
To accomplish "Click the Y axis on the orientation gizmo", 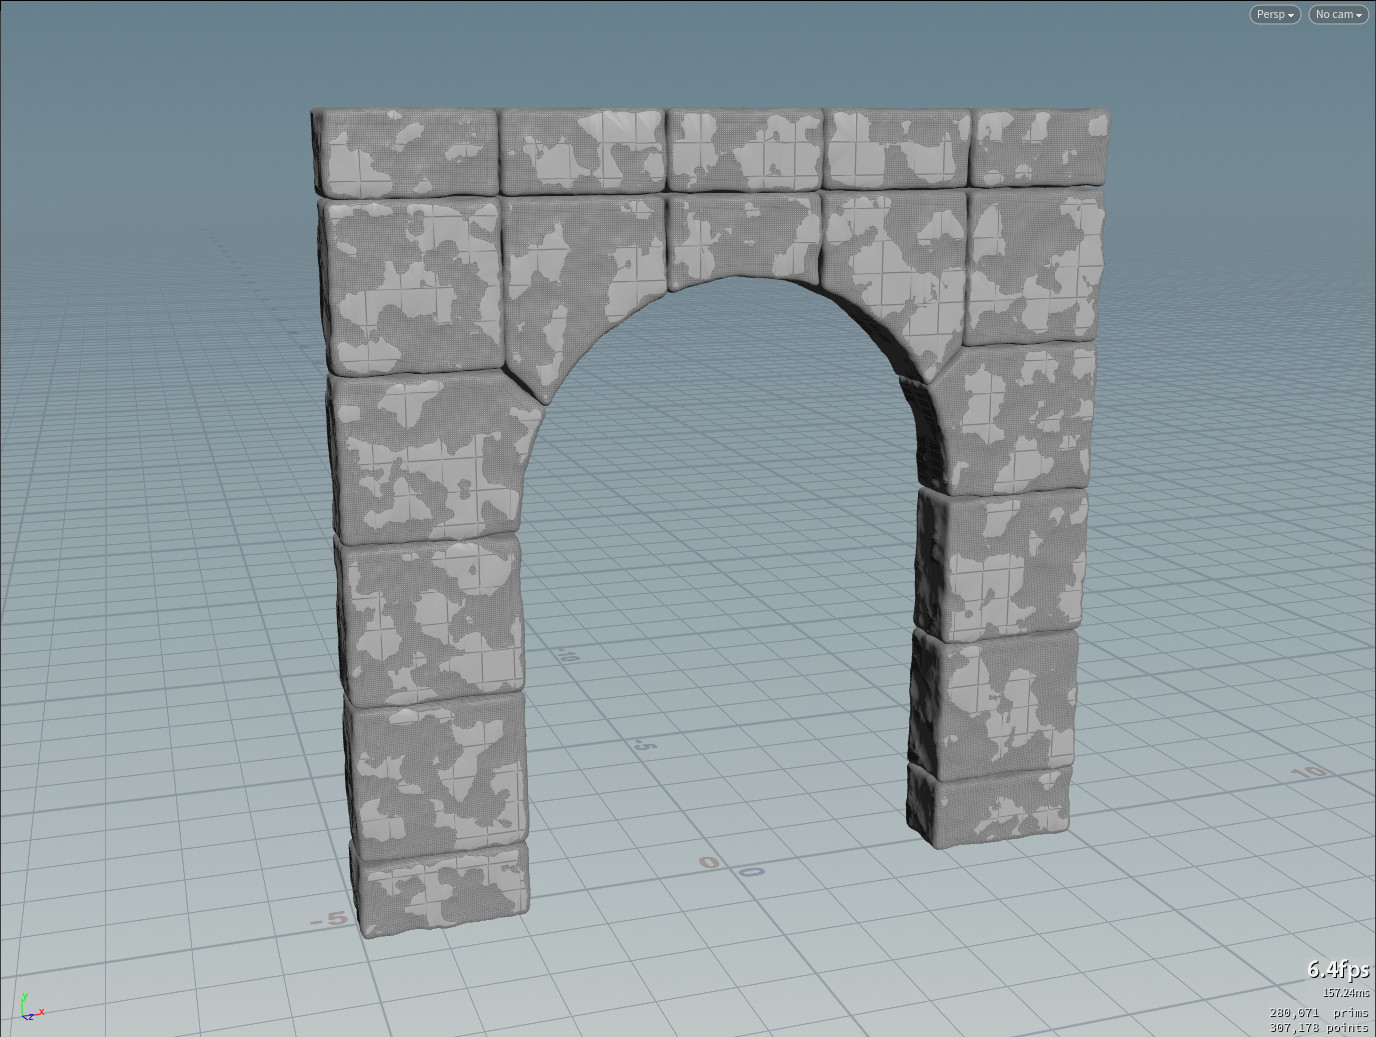I will (x=25, y=997).
